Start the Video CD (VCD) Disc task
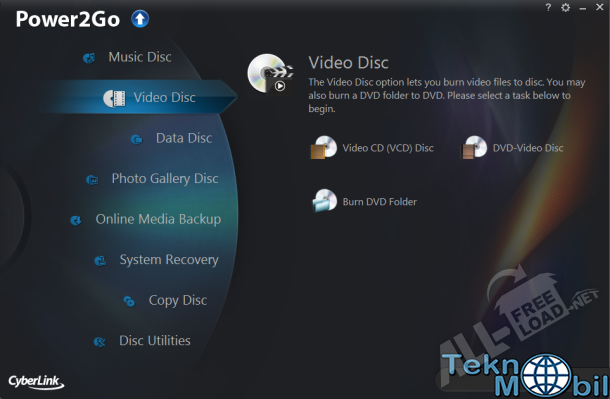Viewport: 610px width, 399px height. coord(372,148)
